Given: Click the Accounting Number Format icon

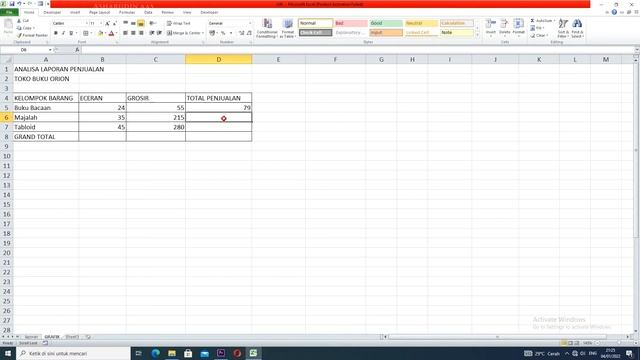Looking at the screenshot, I should [212, 33].
